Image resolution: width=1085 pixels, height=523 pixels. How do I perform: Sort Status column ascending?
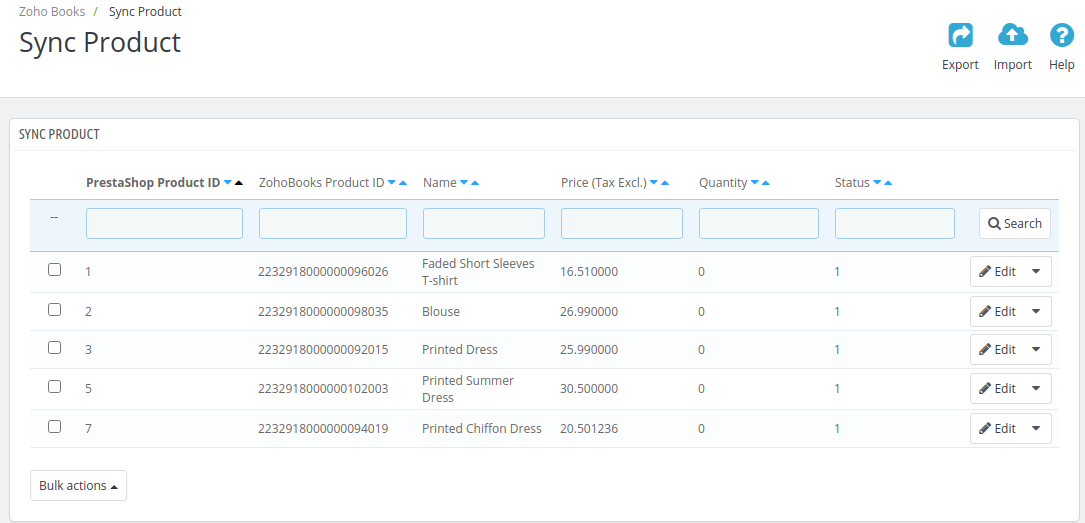tap(888, 183)
